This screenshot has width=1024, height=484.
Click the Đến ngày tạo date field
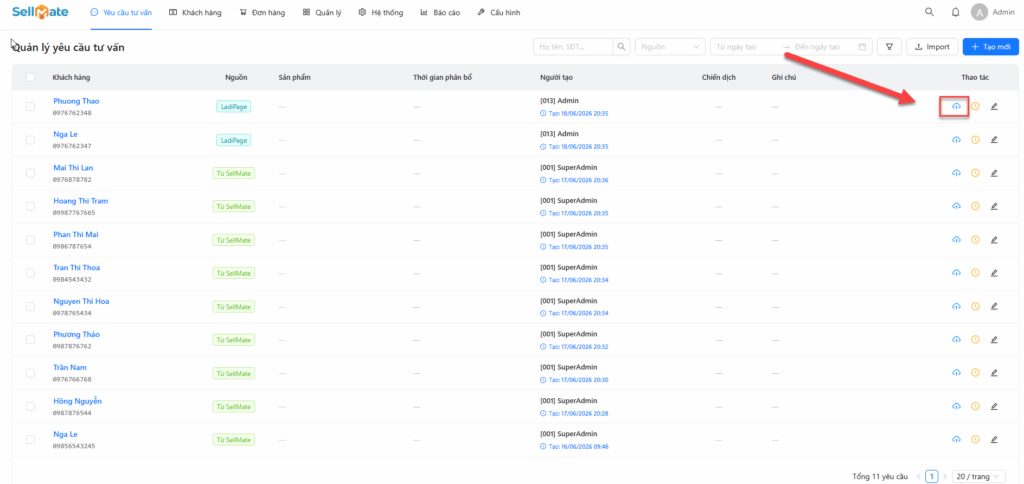(822, 47)
